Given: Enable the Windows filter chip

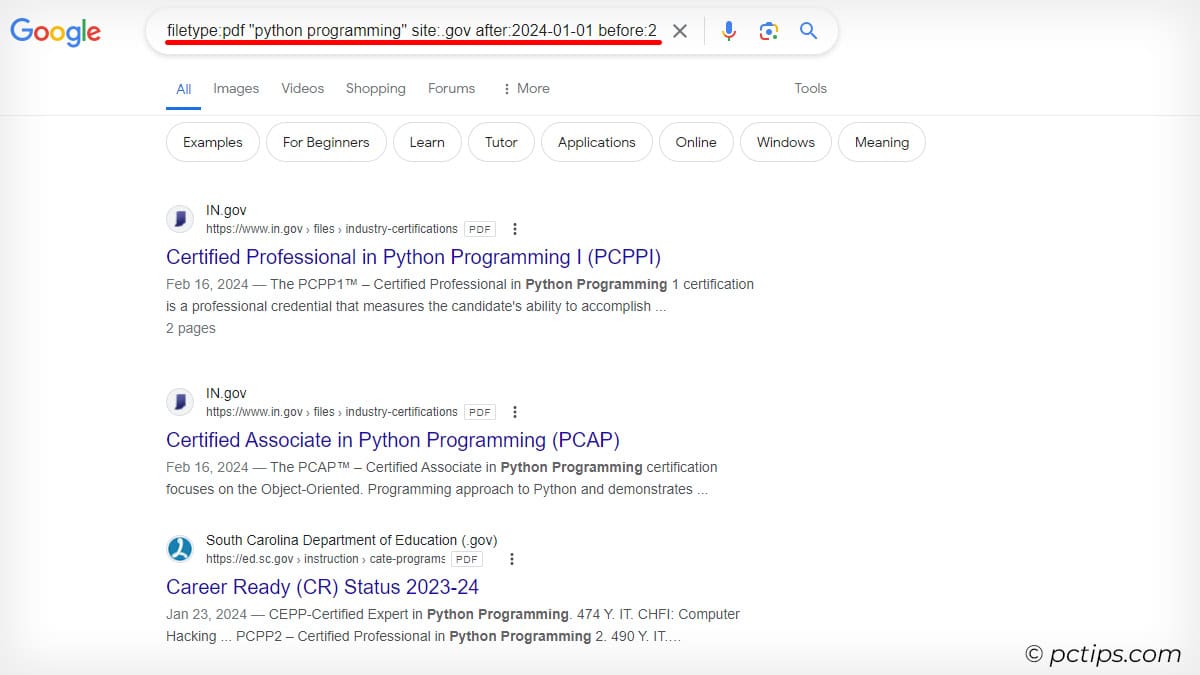Looking at the screenshot, I should 785,142.
